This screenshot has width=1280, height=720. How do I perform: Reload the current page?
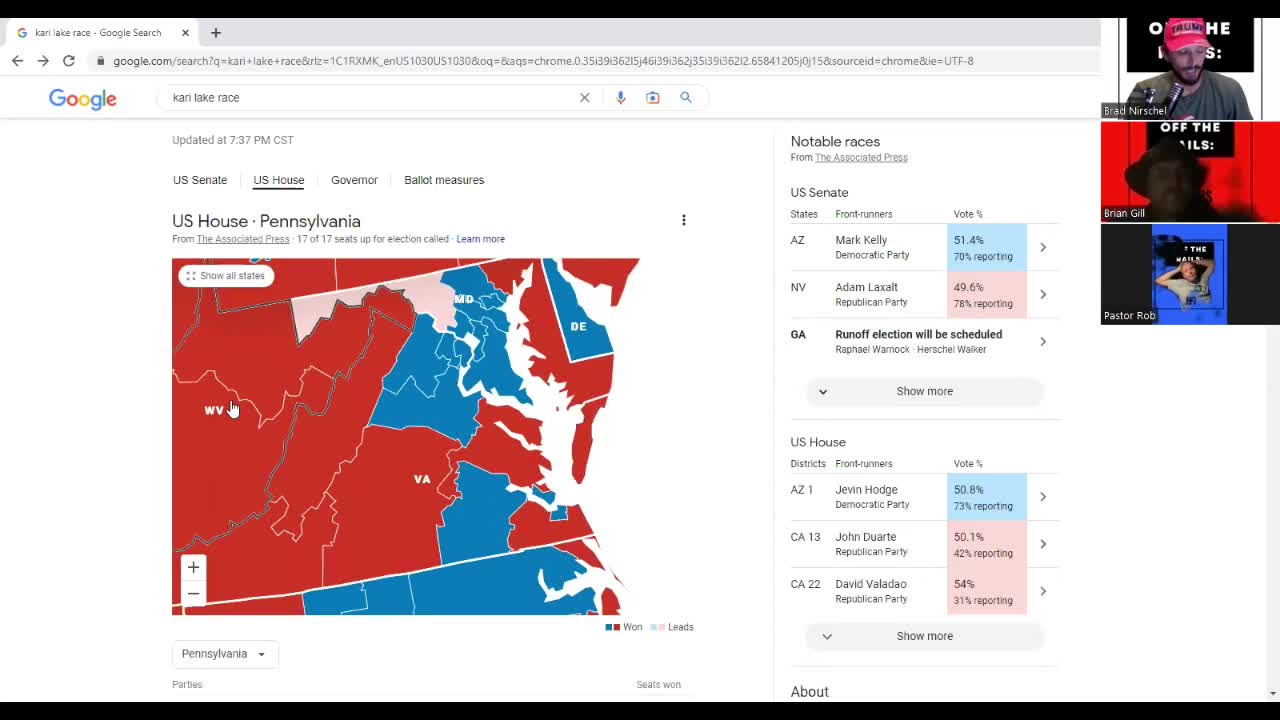click(69, 61)
